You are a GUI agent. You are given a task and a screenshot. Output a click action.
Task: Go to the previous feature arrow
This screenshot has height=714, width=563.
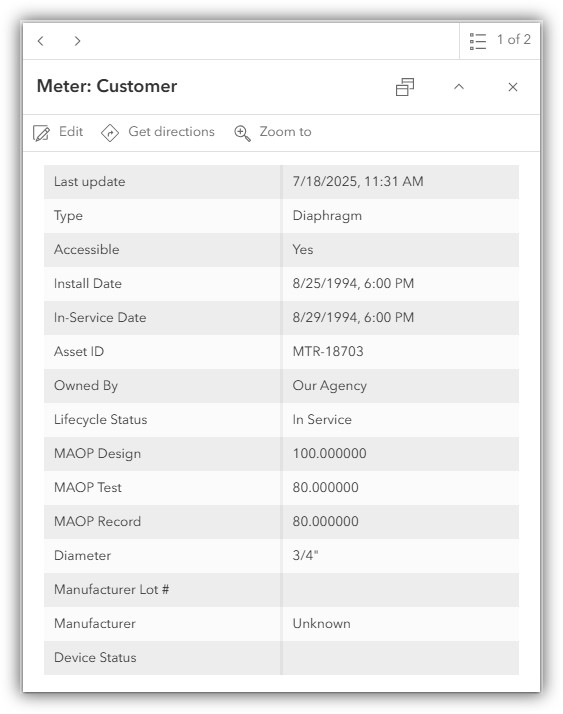pyautogui.click(x=41, y=41)
